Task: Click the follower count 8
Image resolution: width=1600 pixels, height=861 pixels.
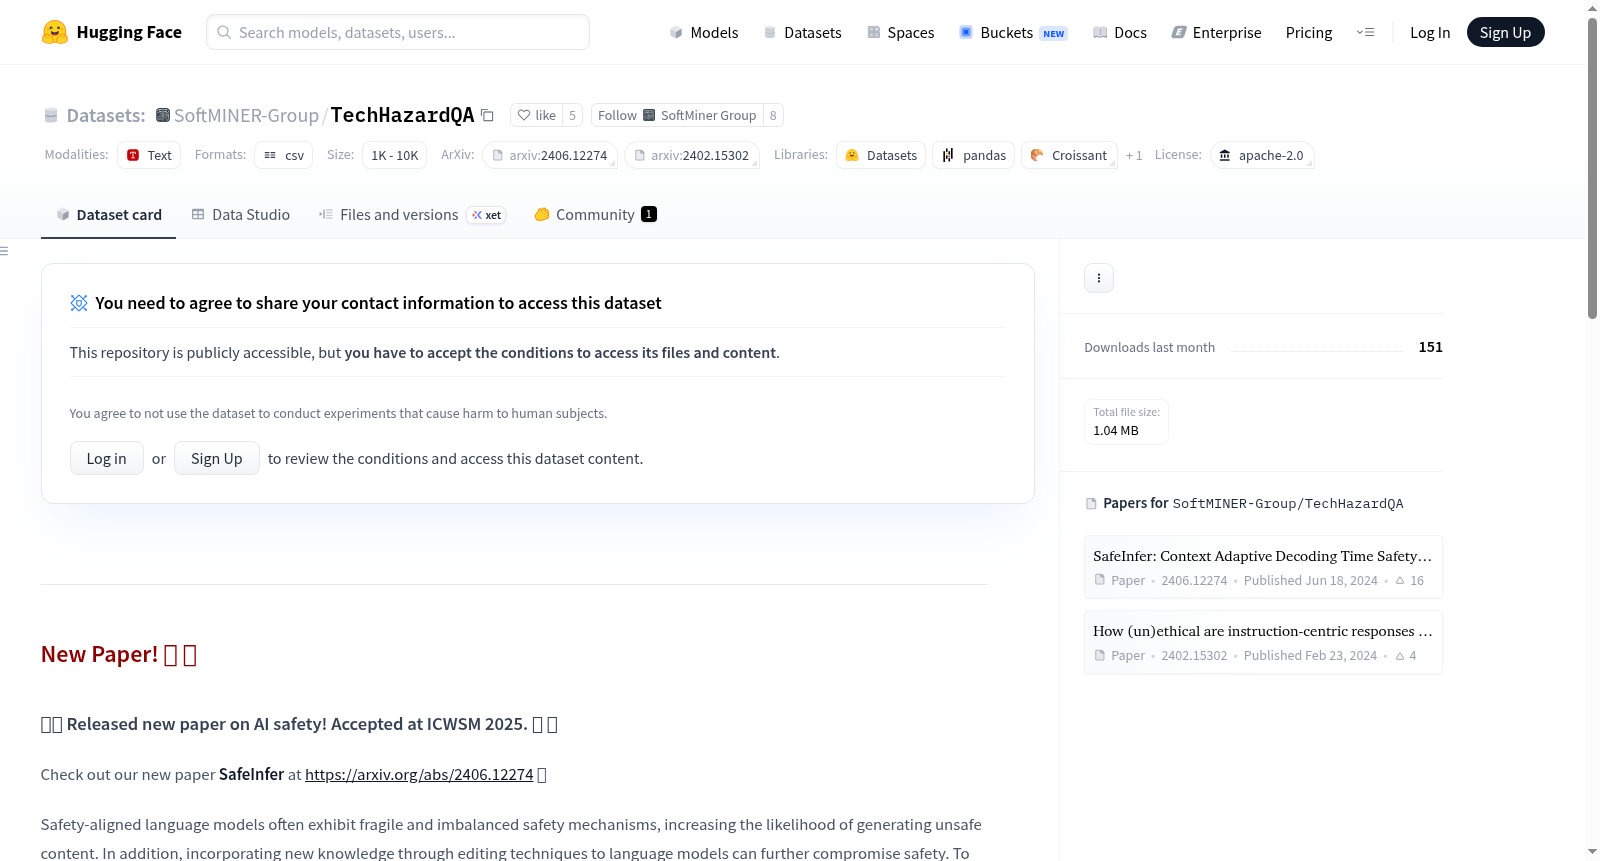Action: (773, 115)
